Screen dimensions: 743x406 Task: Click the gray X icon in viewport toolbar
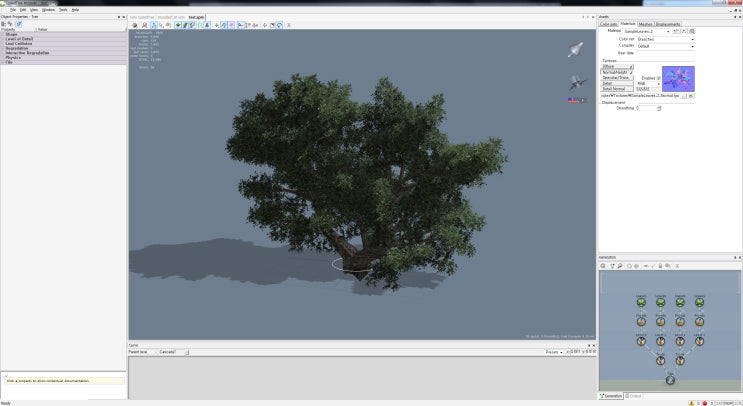[289, 25]
